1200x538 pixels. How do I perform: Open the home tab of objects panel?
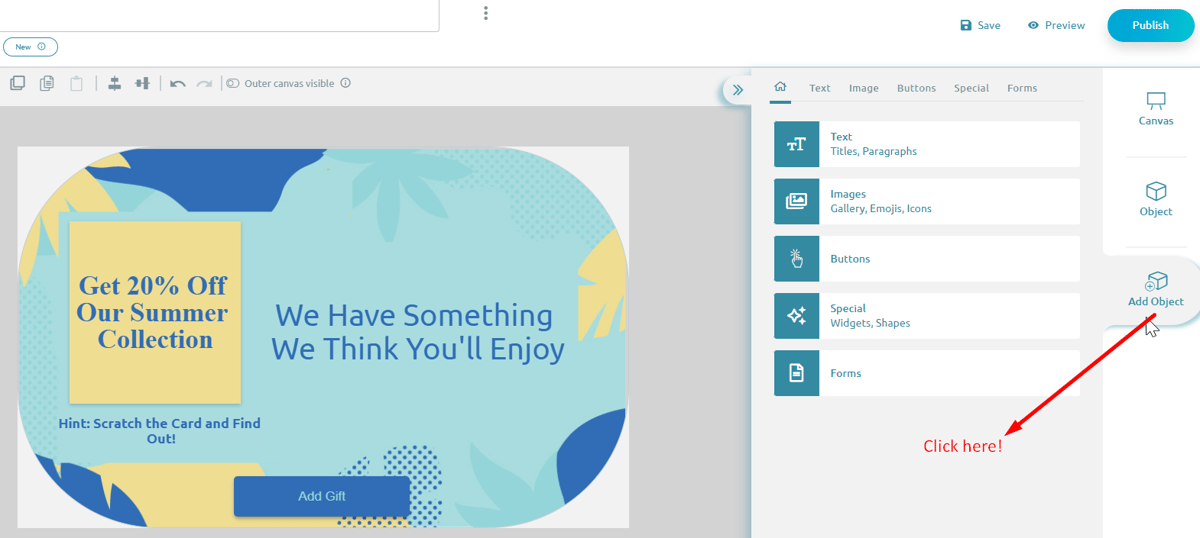point(780,88)
